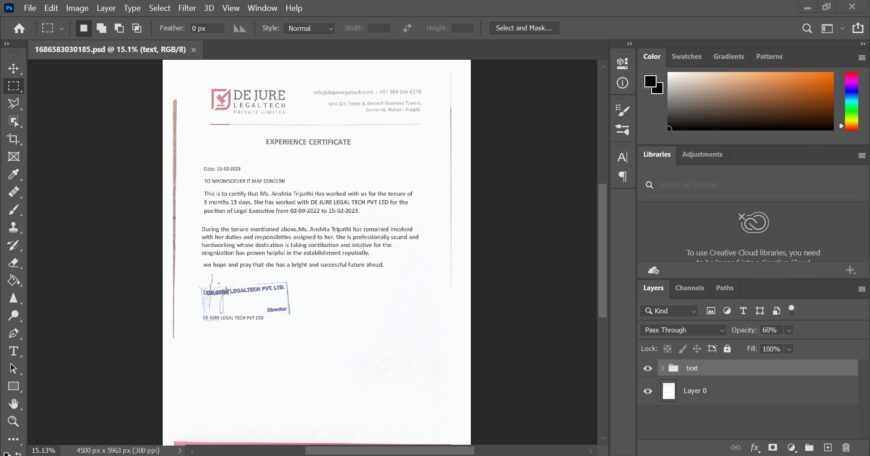The image size is (870, 456).
Task: Select the Paint Bucket tool
Action: coord(13,280)
